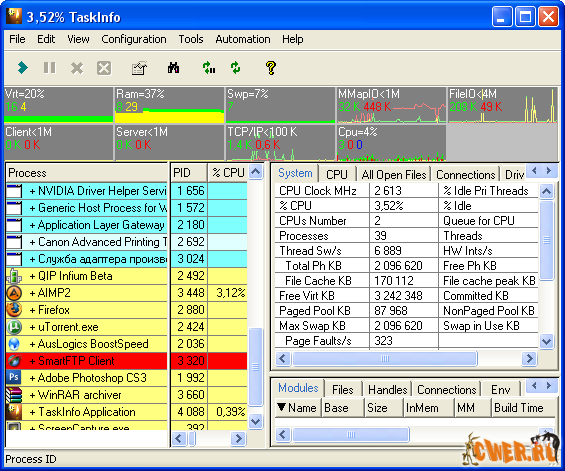Click the QIP Infium Beta process icon

(x=14, y=276)
